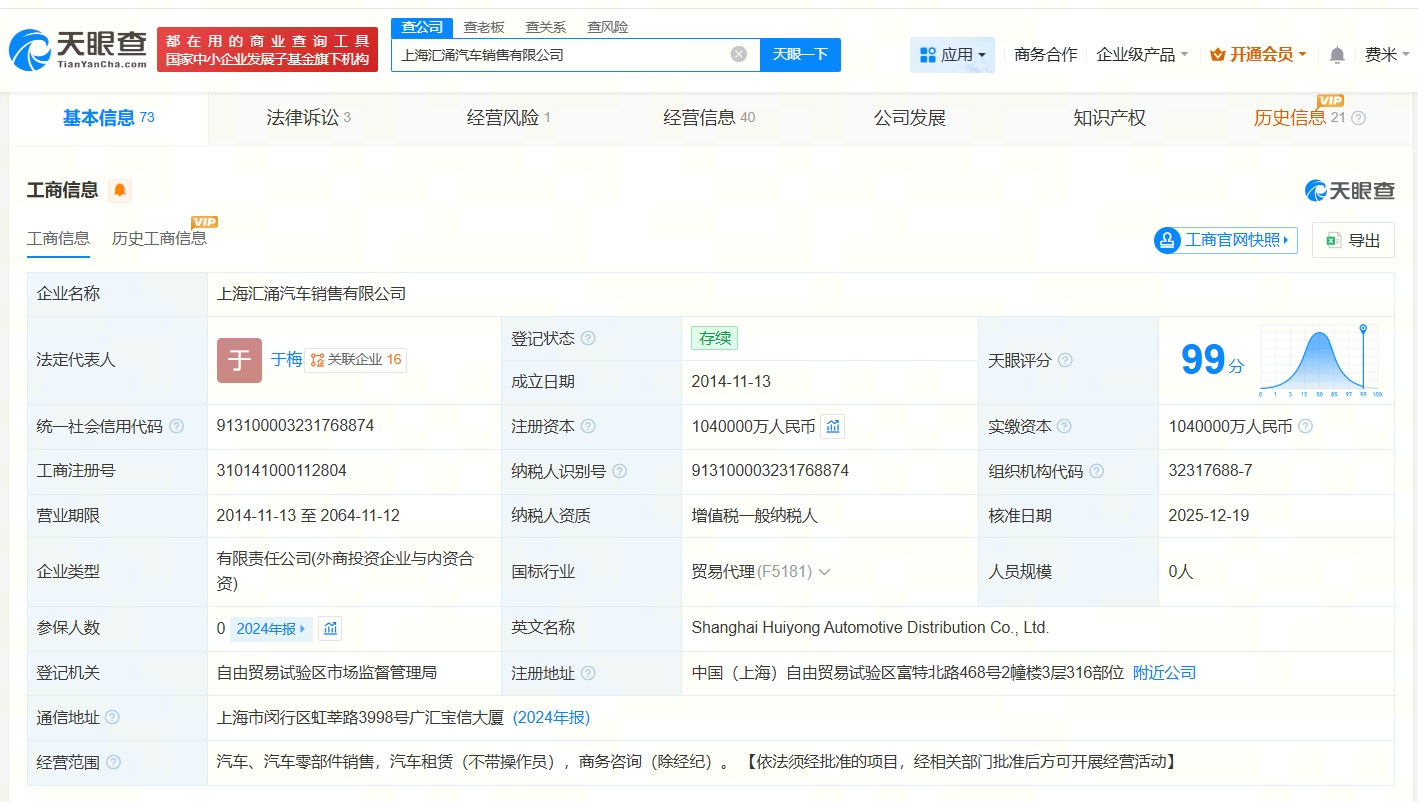Open the 商务合作 link

pos(1045,55)
